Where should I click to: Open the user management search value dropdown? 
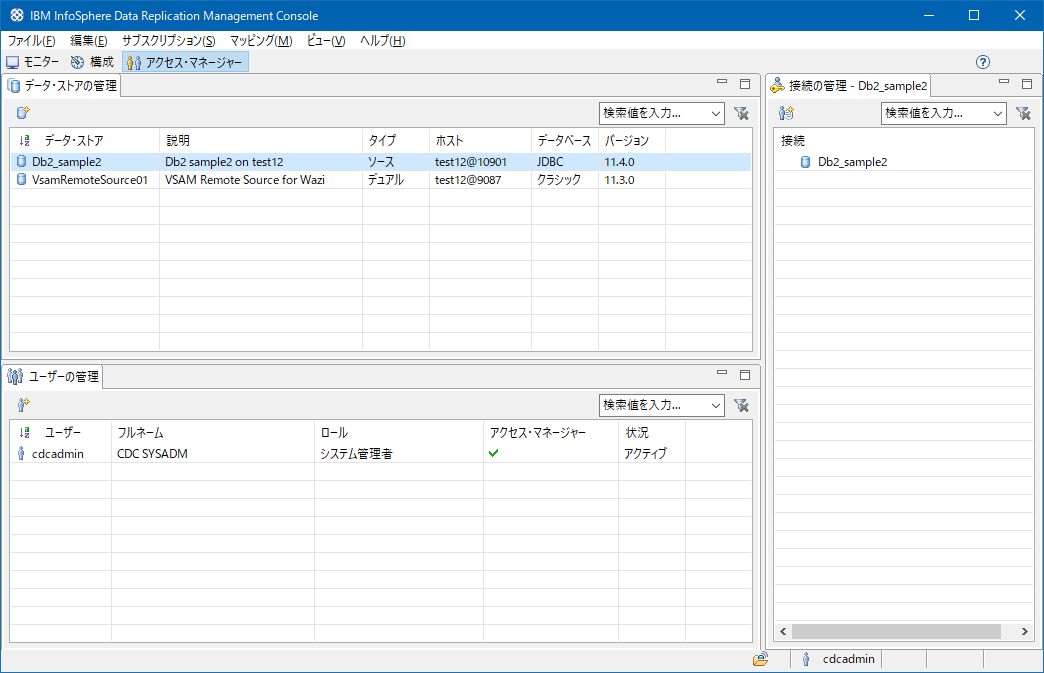pyautogui.click(x=716, y=405)
